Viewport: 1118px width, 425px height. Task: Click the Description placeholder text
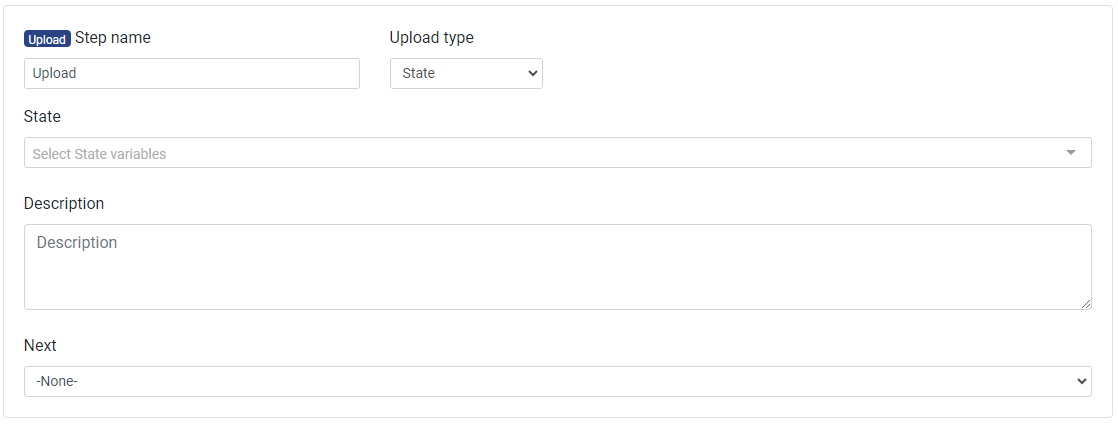point(77,243)
